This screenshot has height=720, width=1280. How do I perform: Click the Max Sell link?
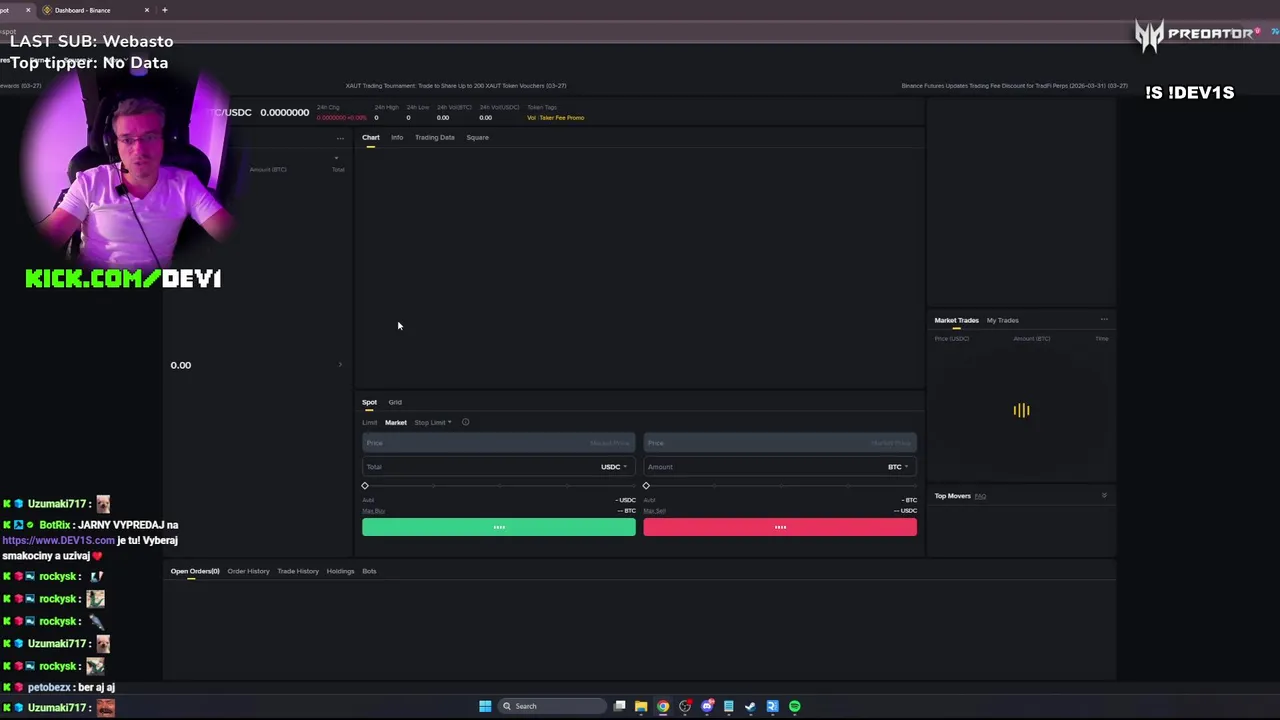pyautogui.click(x=655, y=511)
